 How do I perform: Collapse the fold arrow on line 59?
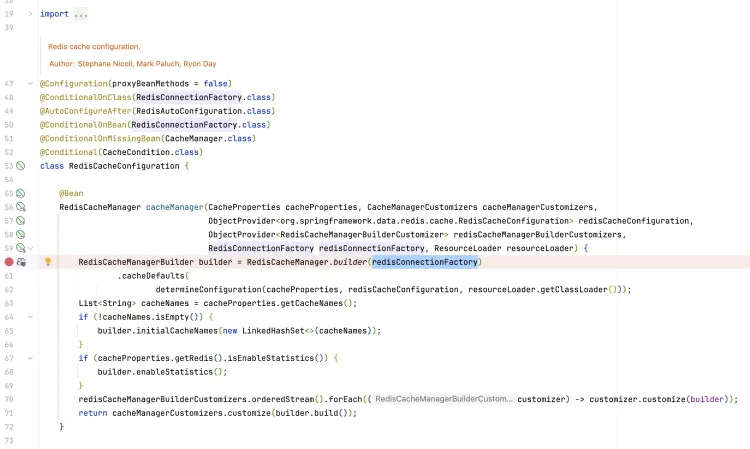click(x=30, y=248)
